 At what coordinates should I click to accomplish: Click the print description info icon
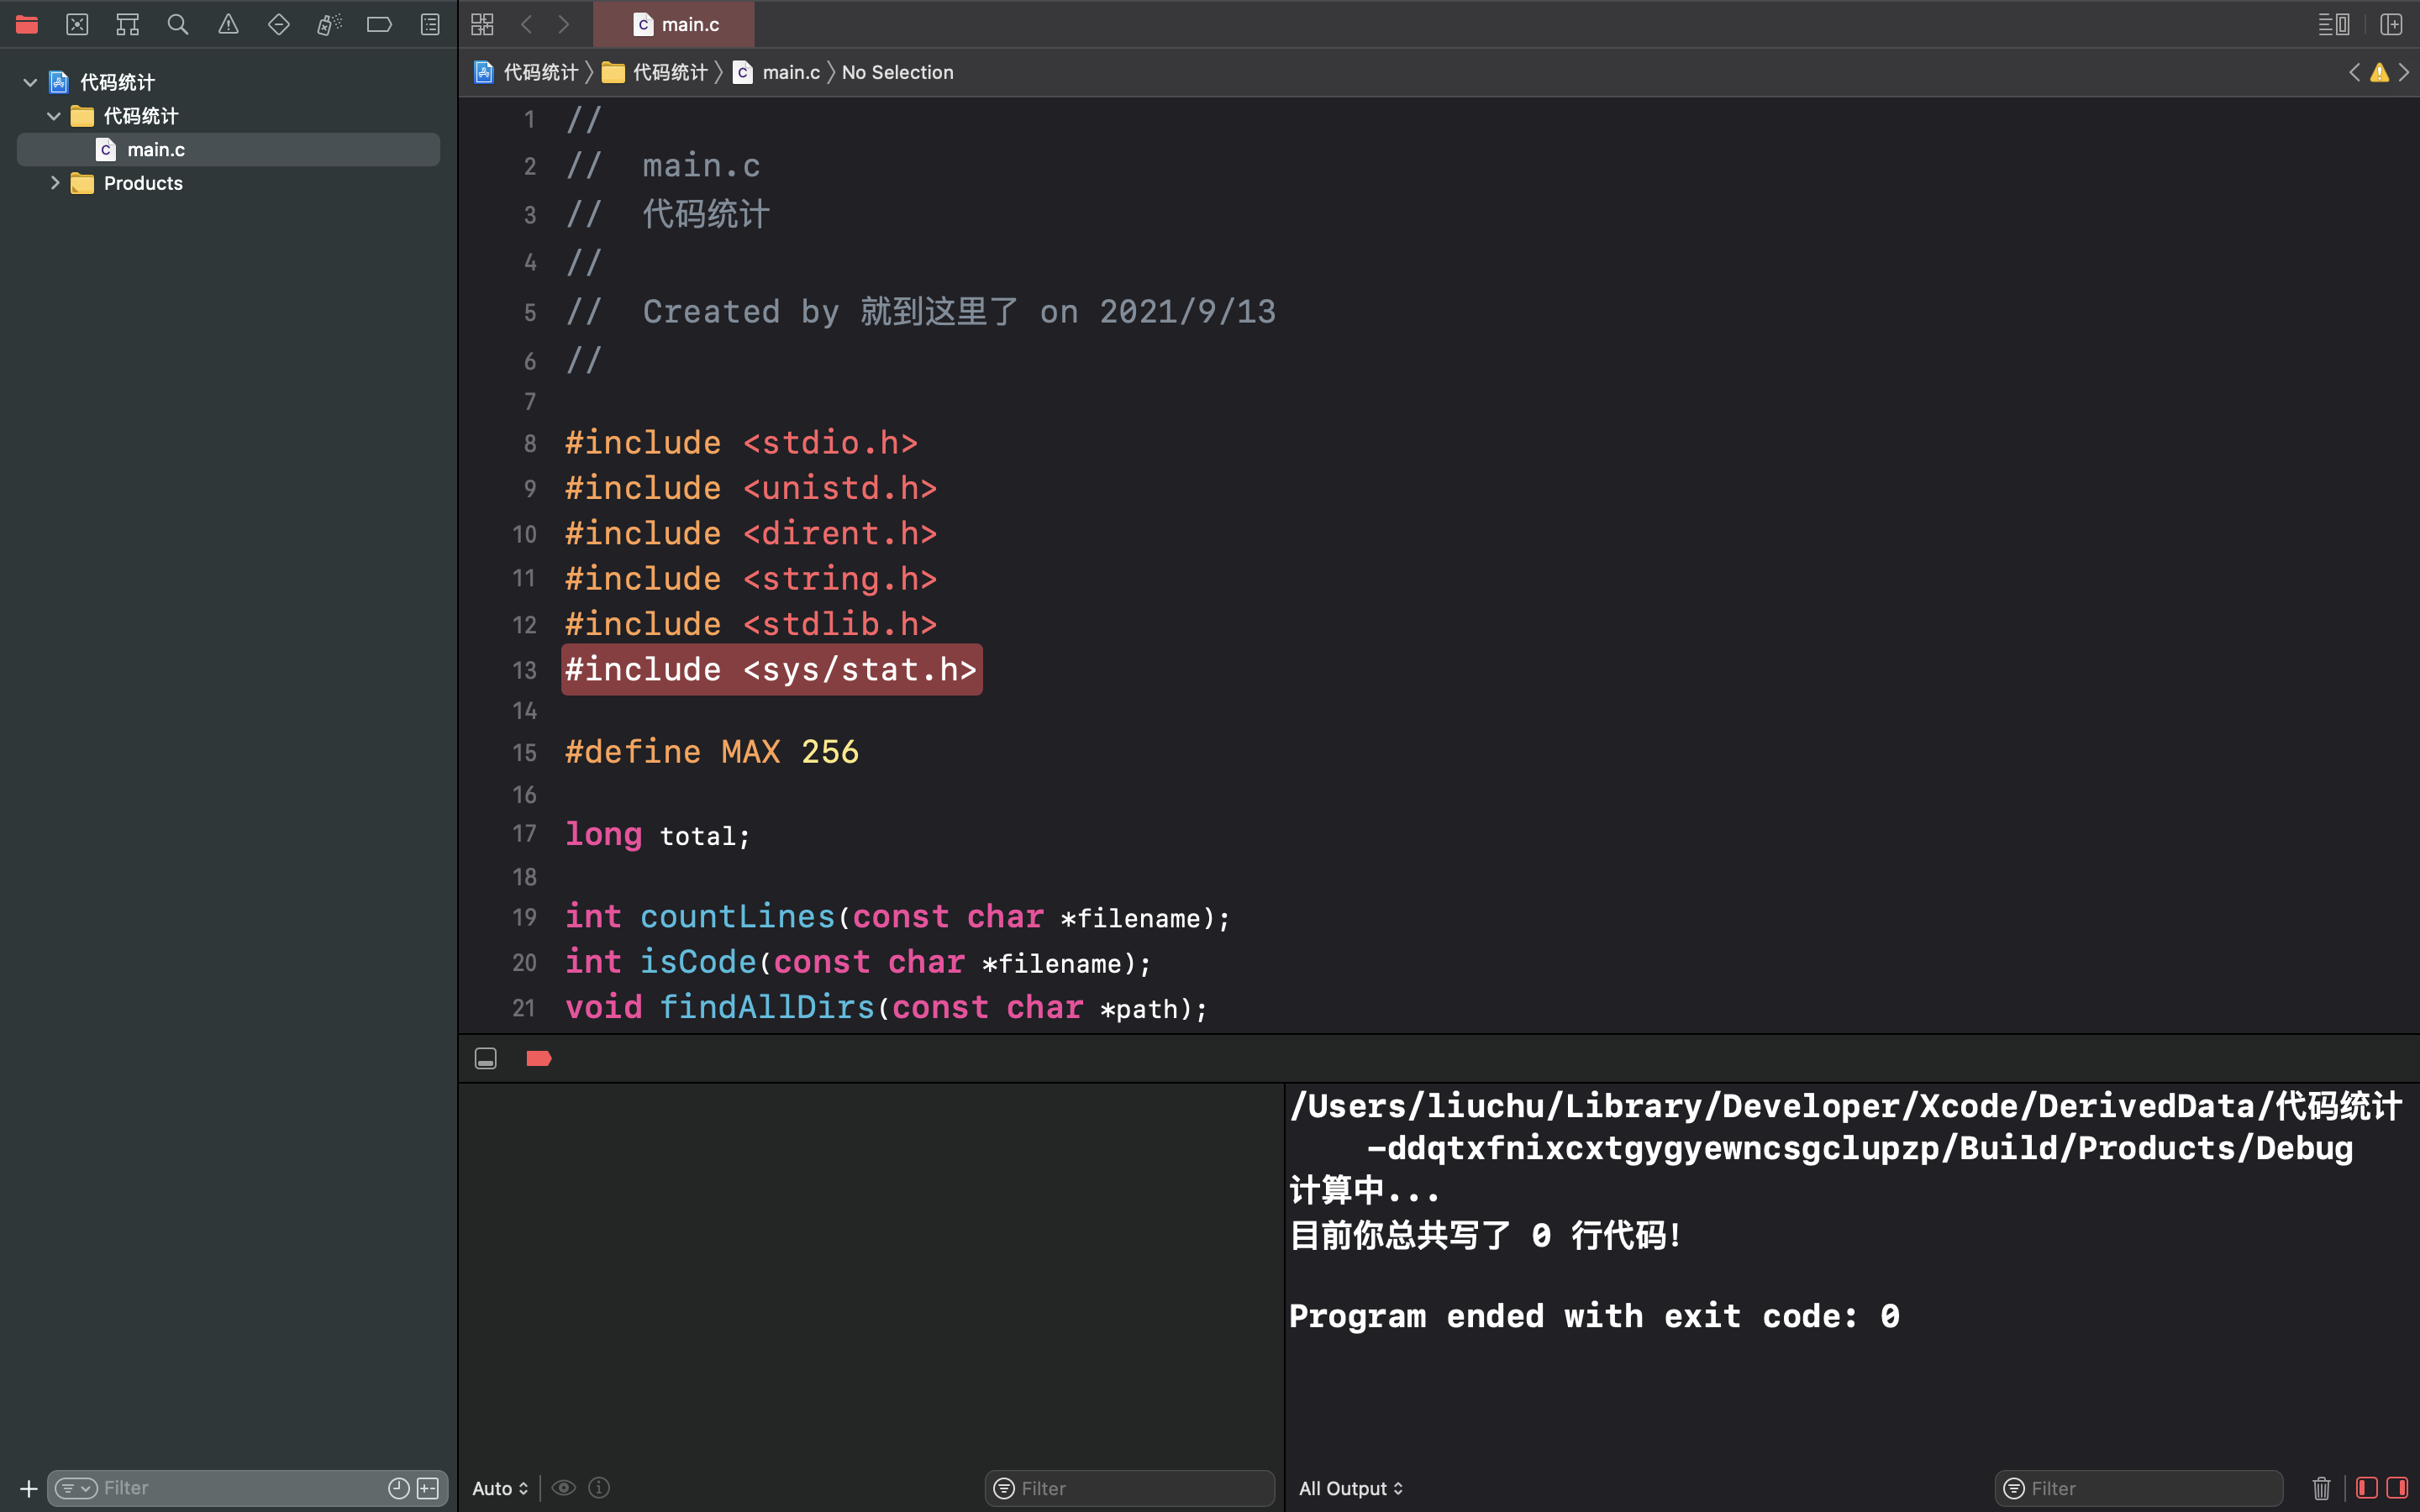pos(599,1488)
